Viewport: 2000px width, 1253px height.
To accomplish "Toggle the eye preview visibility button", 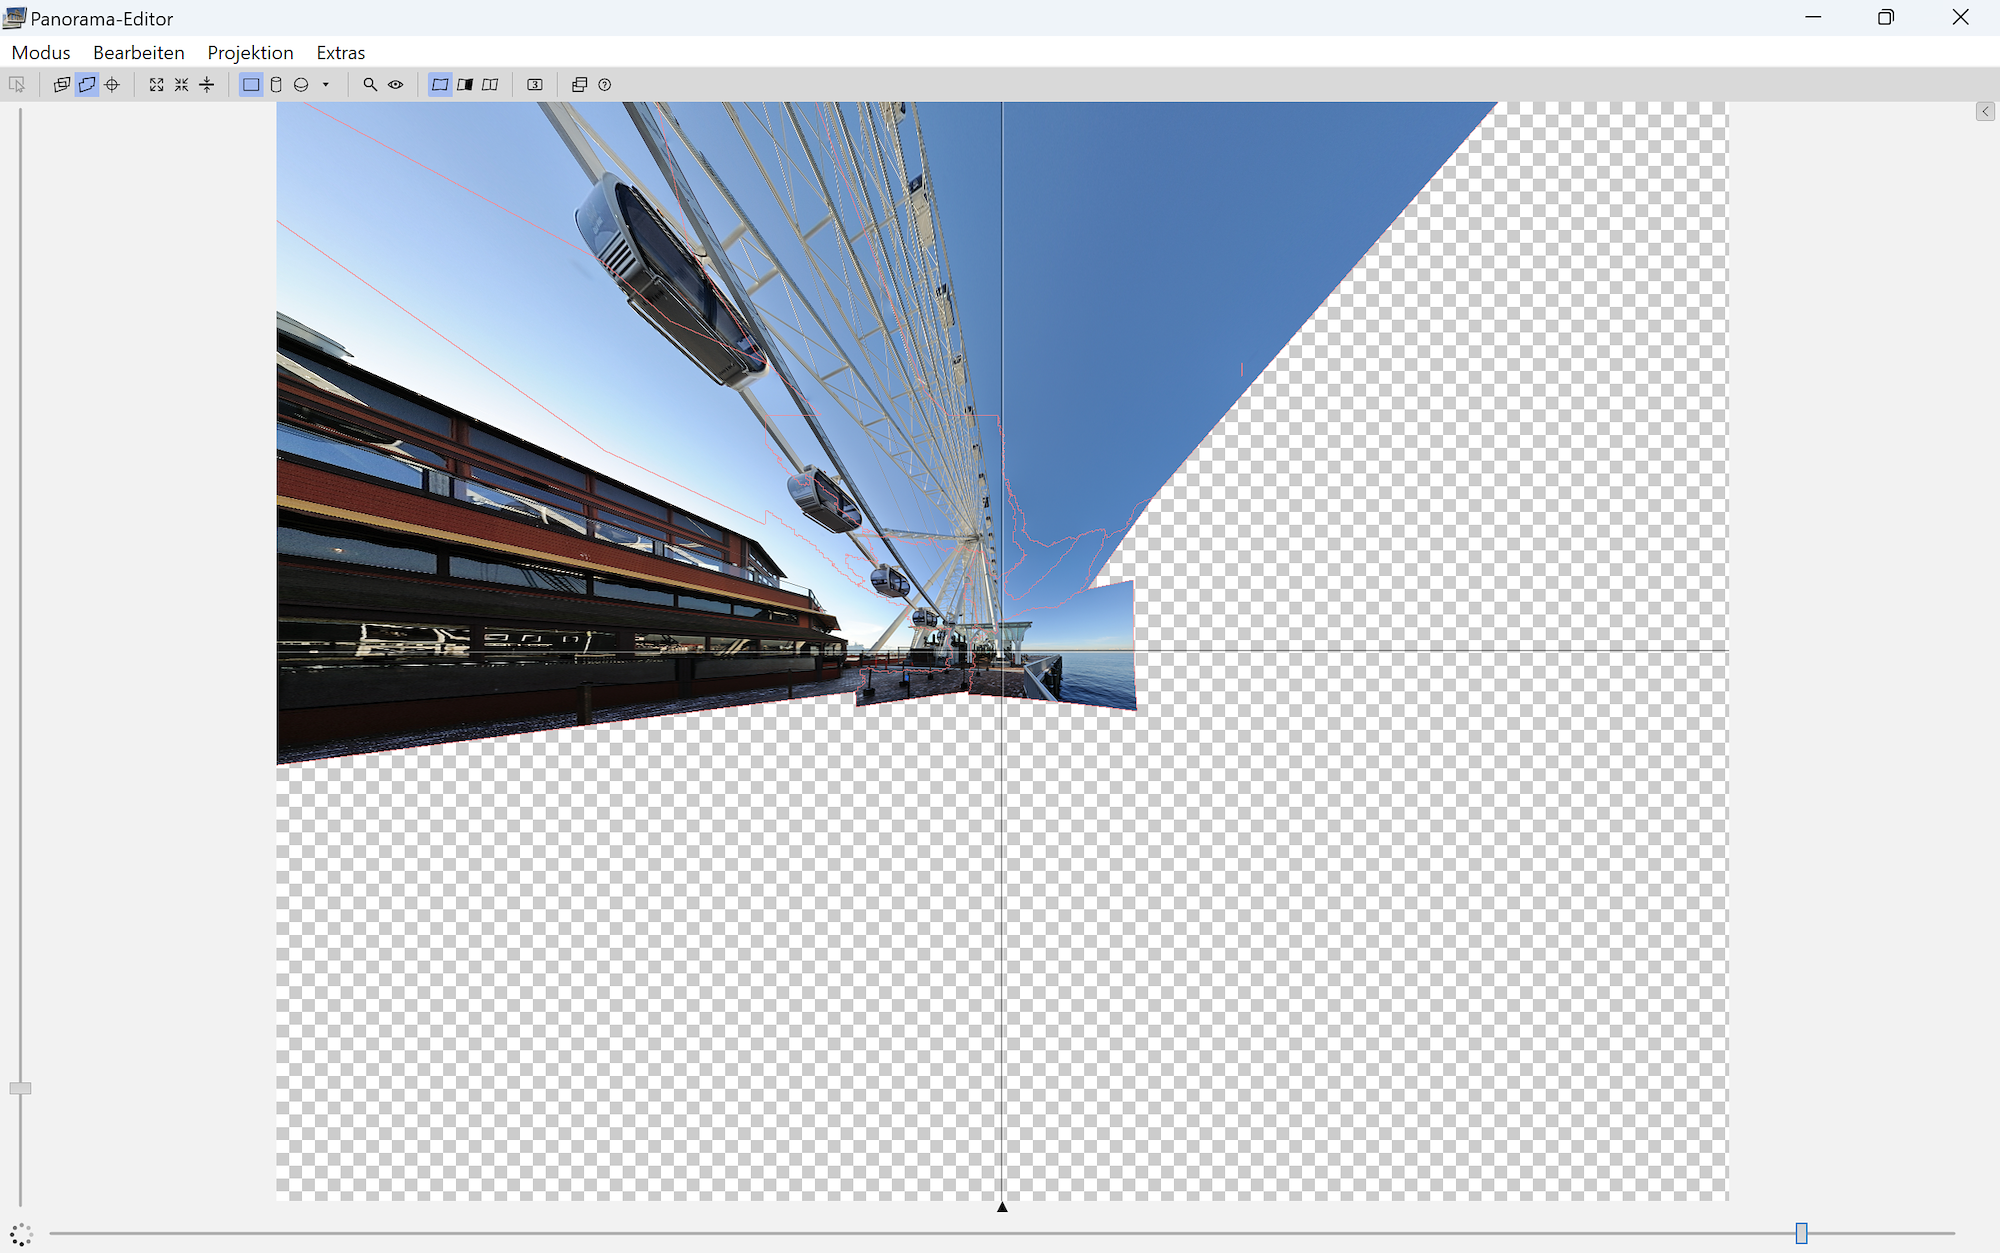I will (x=396, y=85).
